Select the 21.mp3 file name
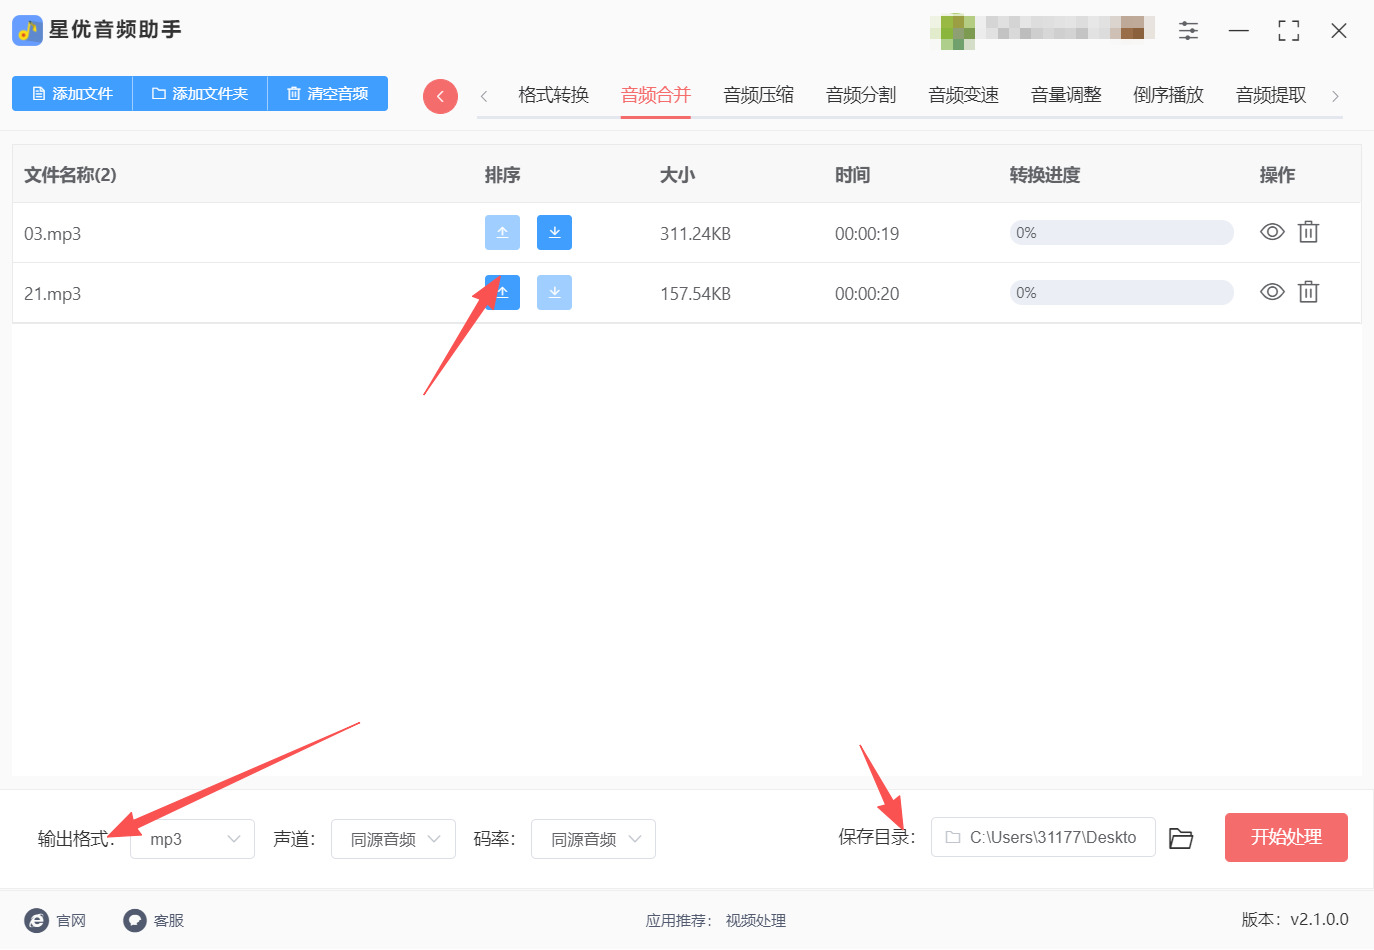 pos(53,294)
